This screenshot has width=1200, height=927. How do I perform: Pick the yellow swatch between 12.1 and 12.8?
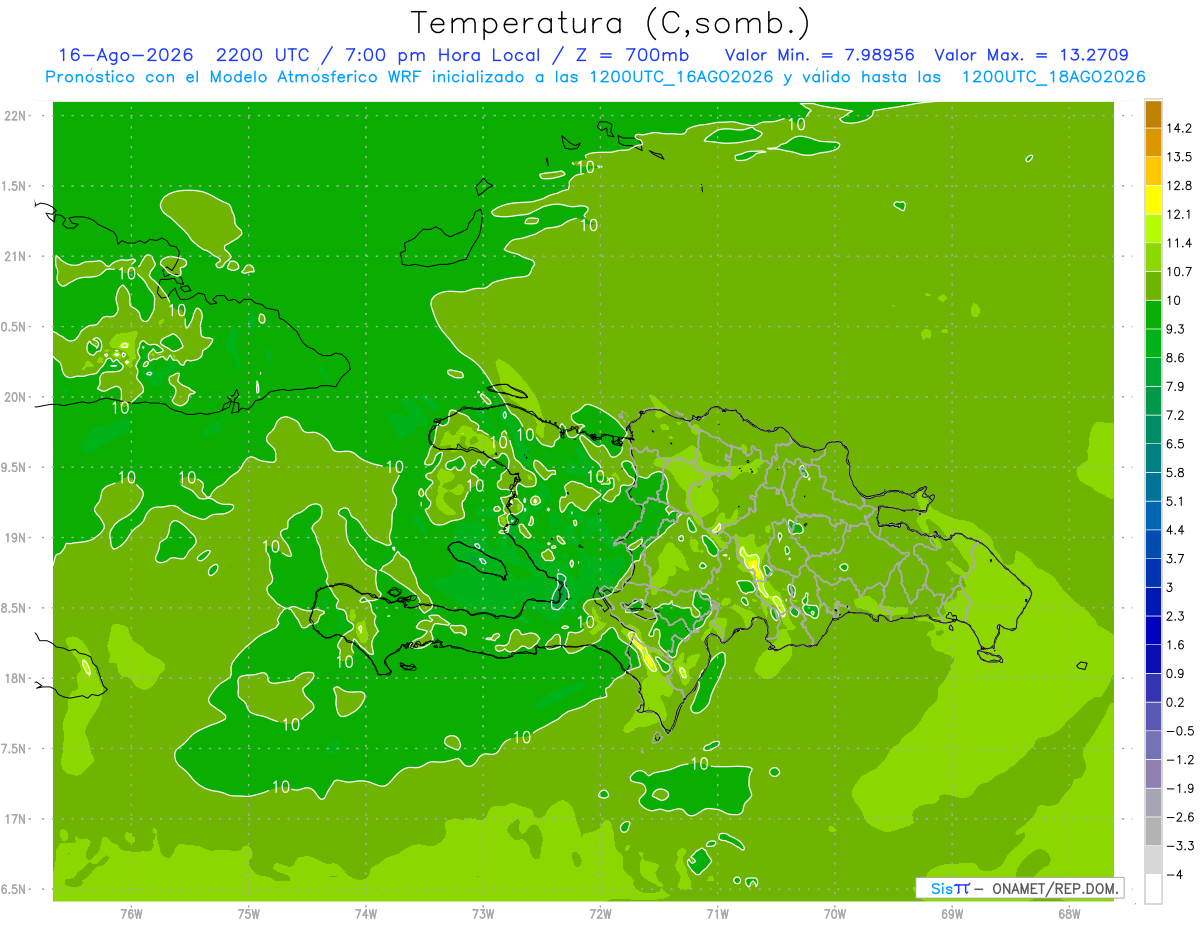[1153, 200]
